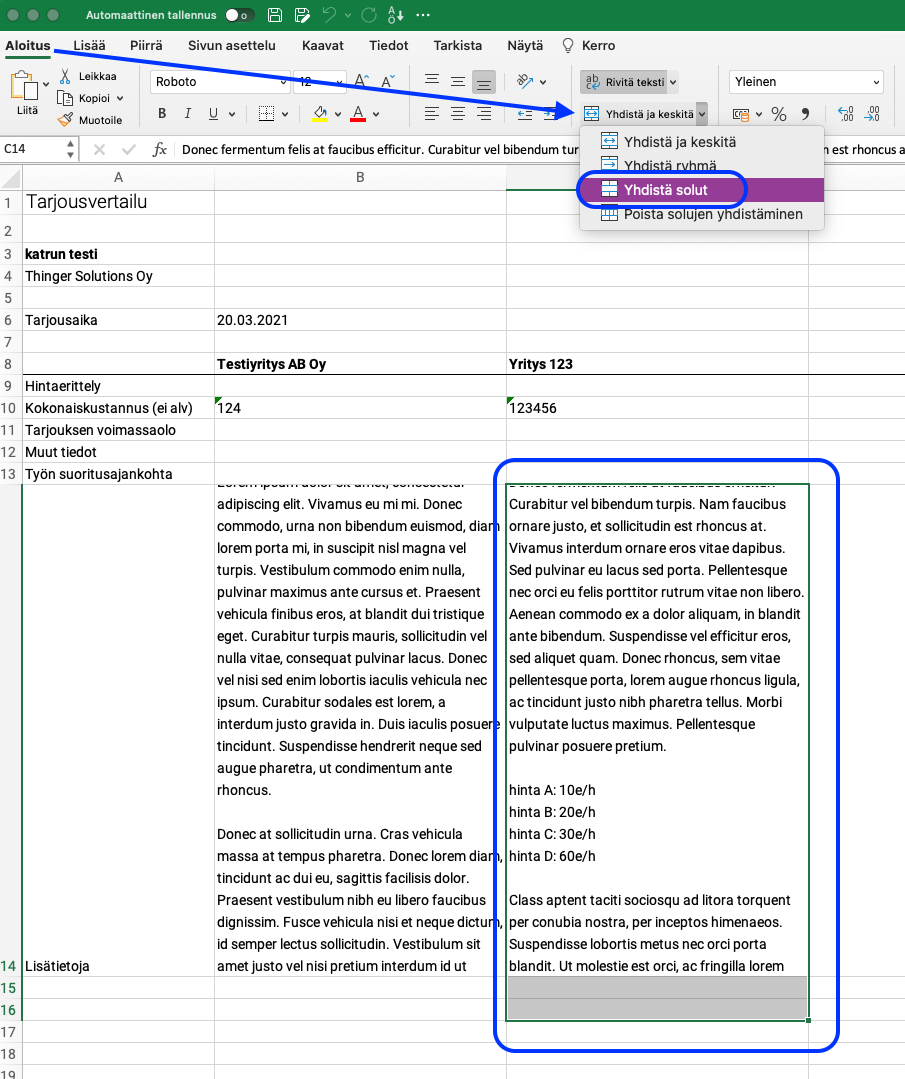
Task: Toggle center horizontal text alignment
Action: [458, 114]
